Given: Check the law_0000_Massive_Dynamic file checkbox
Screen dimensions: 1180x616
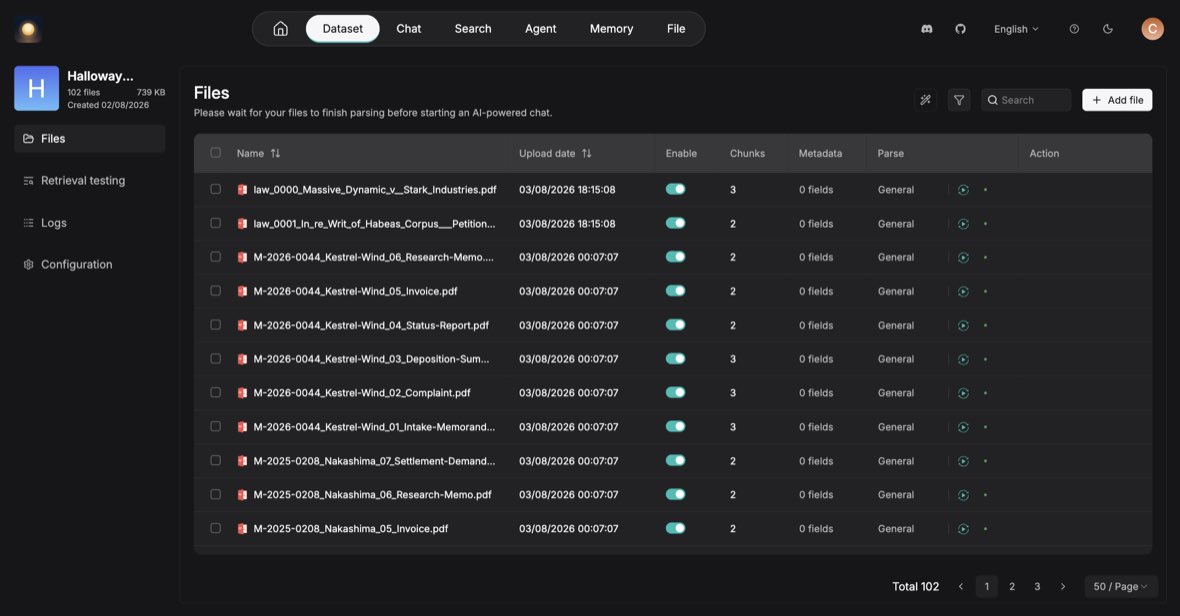Looking at the screenshot, I should pyautogui.click(x=215, y=189).
